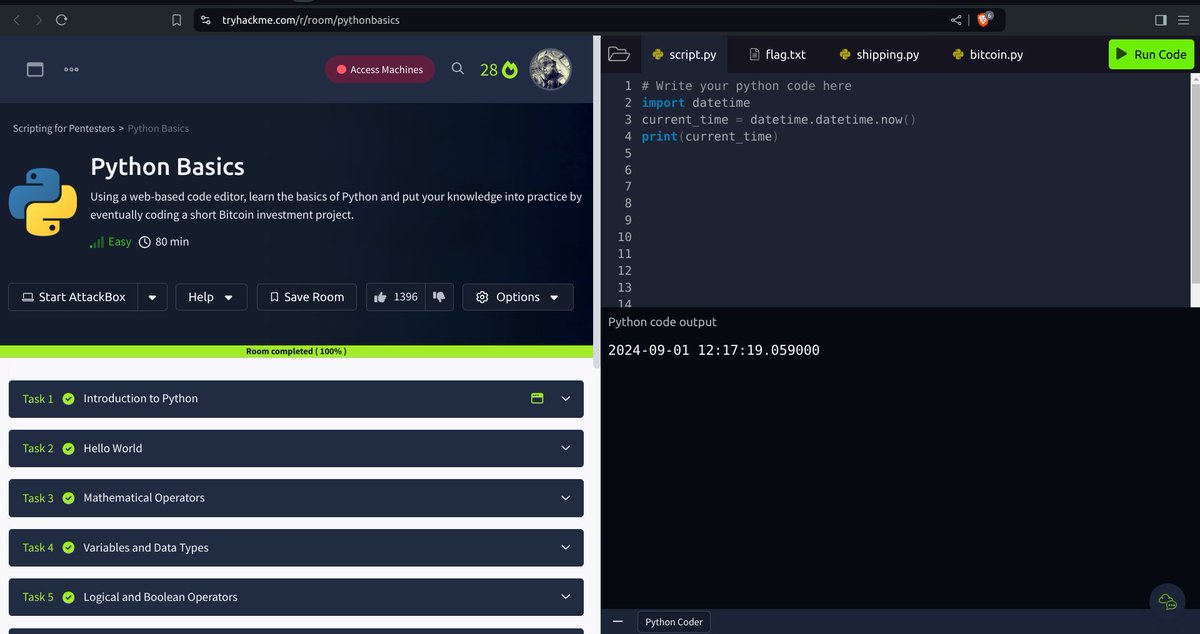Click Task 3 green completed checkmark
The image size is (1200, 634).
[x=69, y=497]
